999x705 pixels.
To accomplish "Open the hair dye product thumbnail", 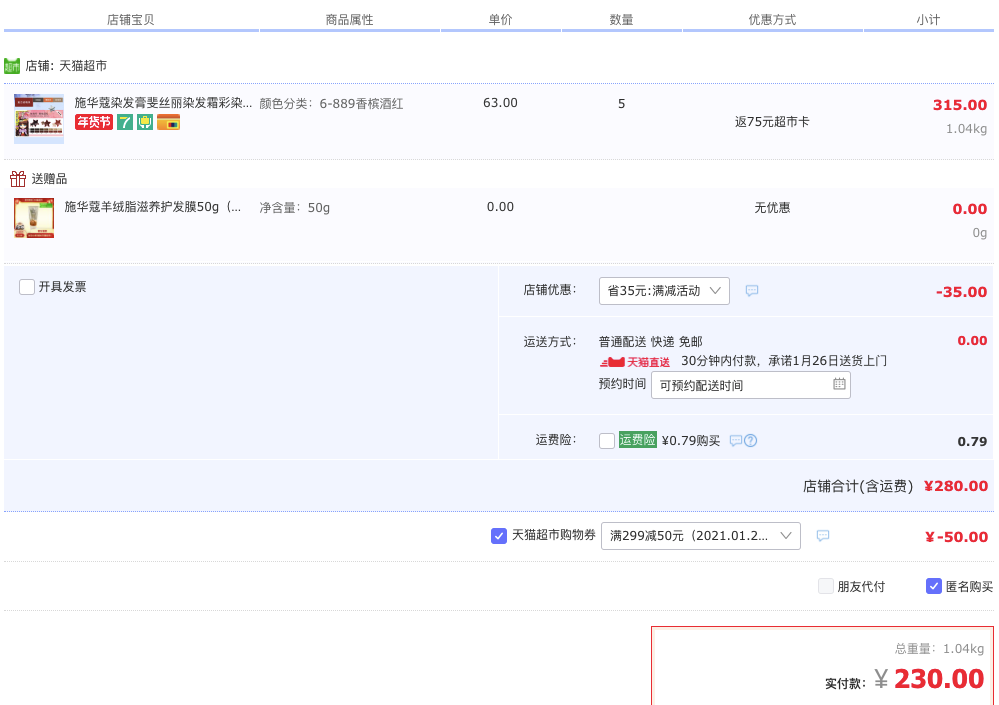I will [x=39, y=119].
